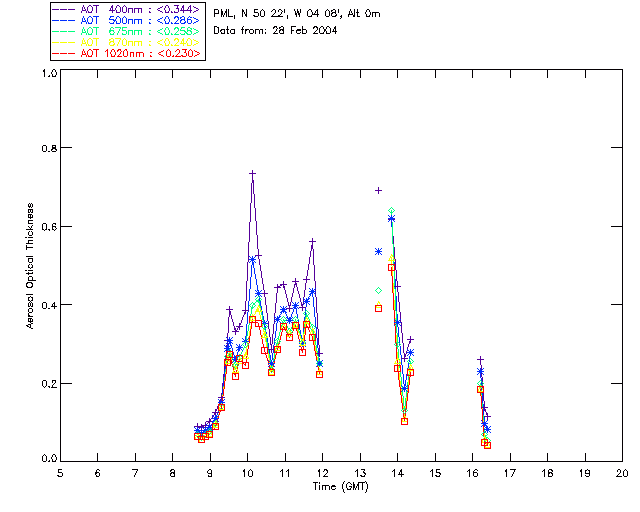Click the 0.0 tick label on y-axis

[x=47, y=460]
